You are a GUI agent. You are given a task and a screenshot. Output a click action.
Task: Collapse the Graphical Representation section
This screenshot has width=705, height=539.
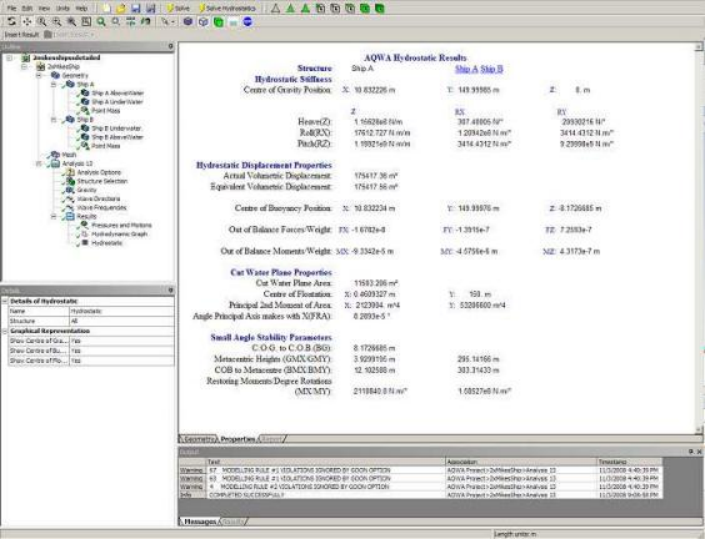click(5, 331)
